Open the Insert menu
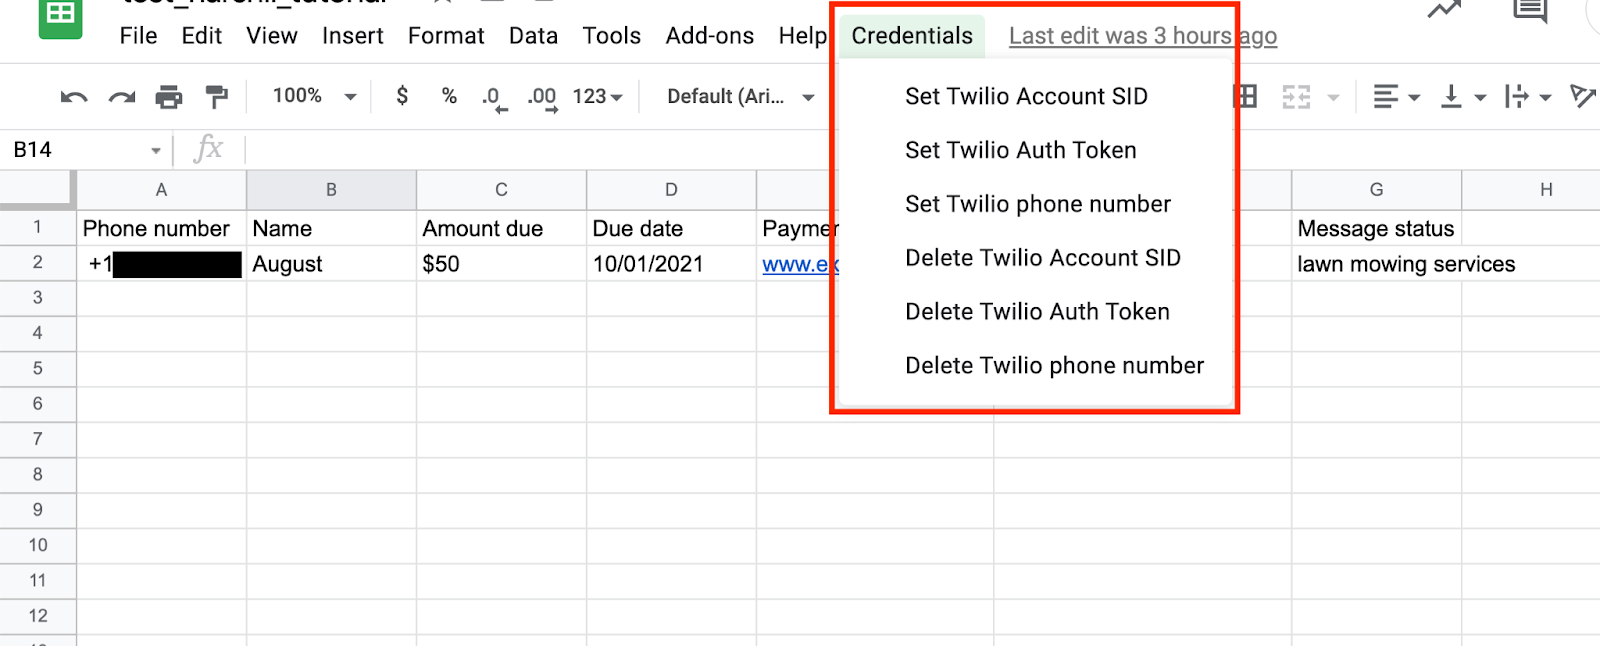The height and width of the screenshot is (646, 1600). (x=352, y=36)
